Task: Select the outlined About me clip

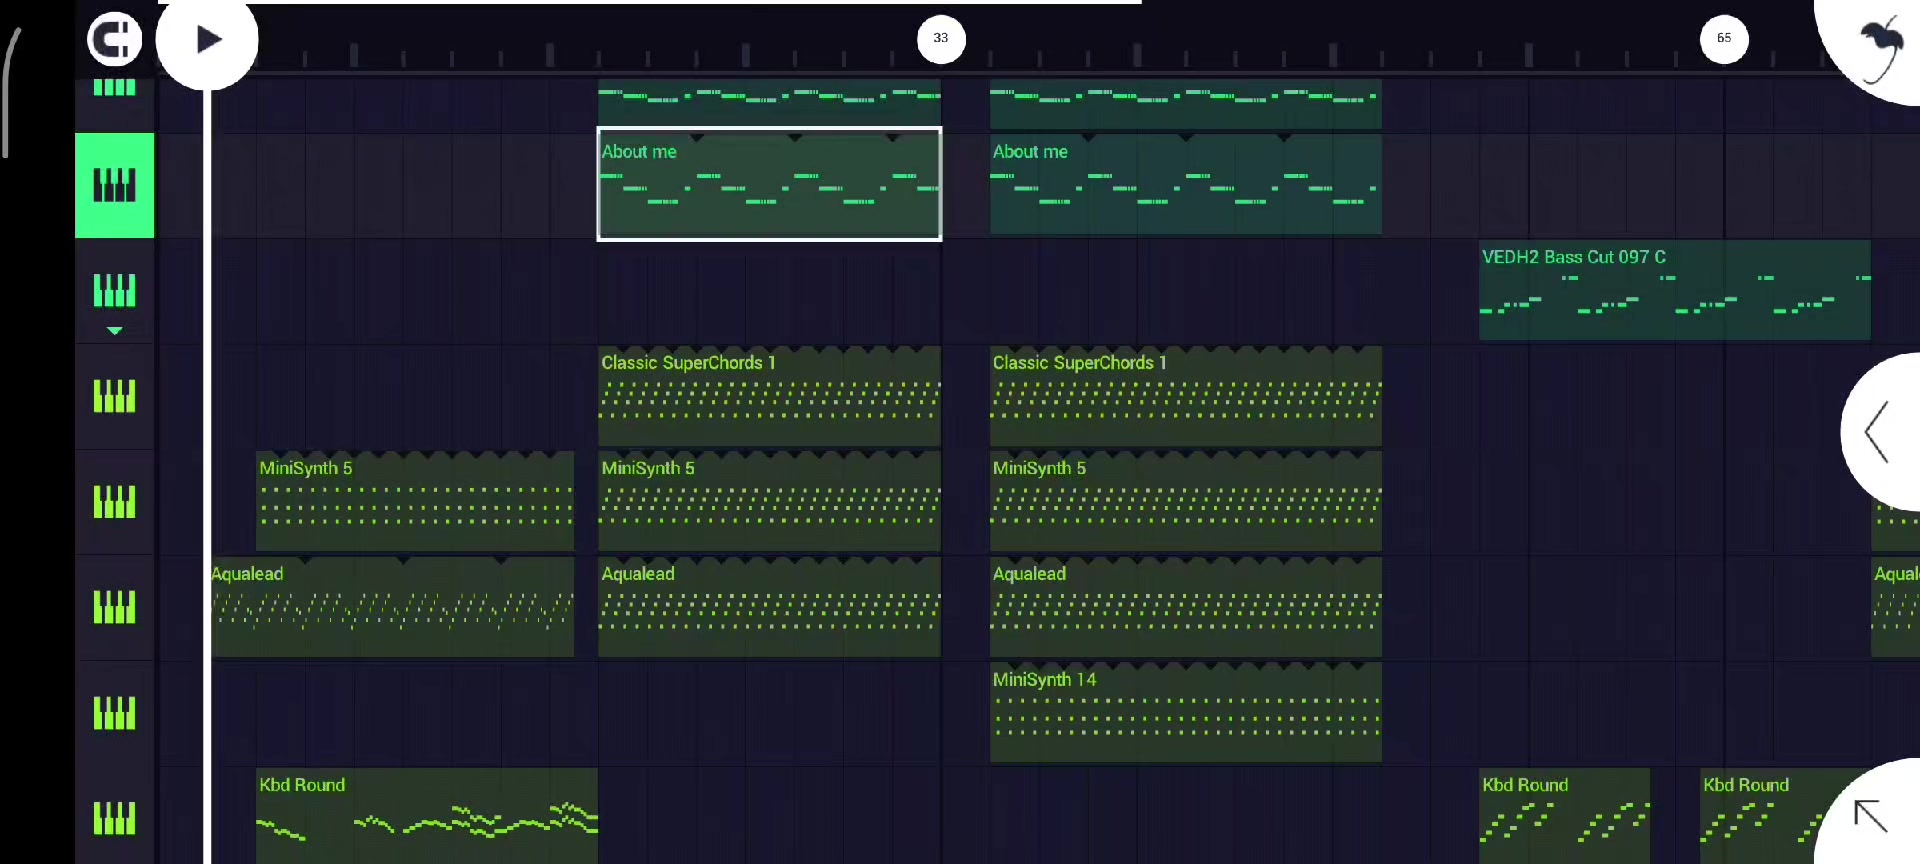Action: click(769, 184)
